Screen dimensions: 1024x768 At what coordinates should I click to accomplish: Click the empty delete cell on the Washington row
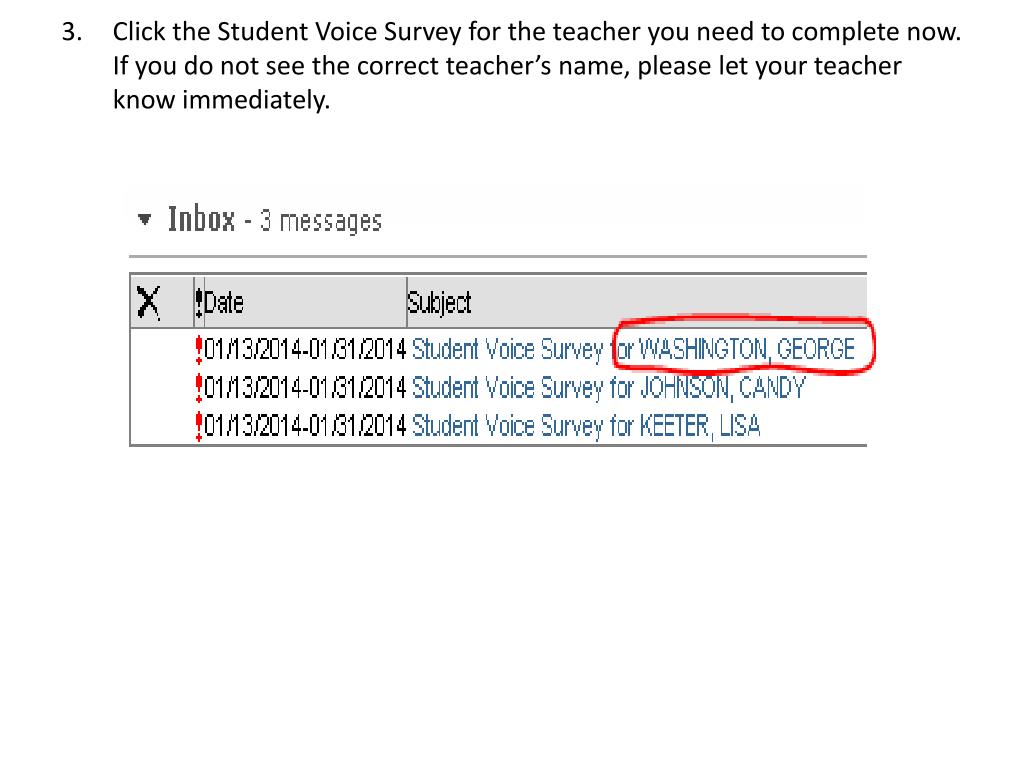pyautogui.click(x=162, y=349)
